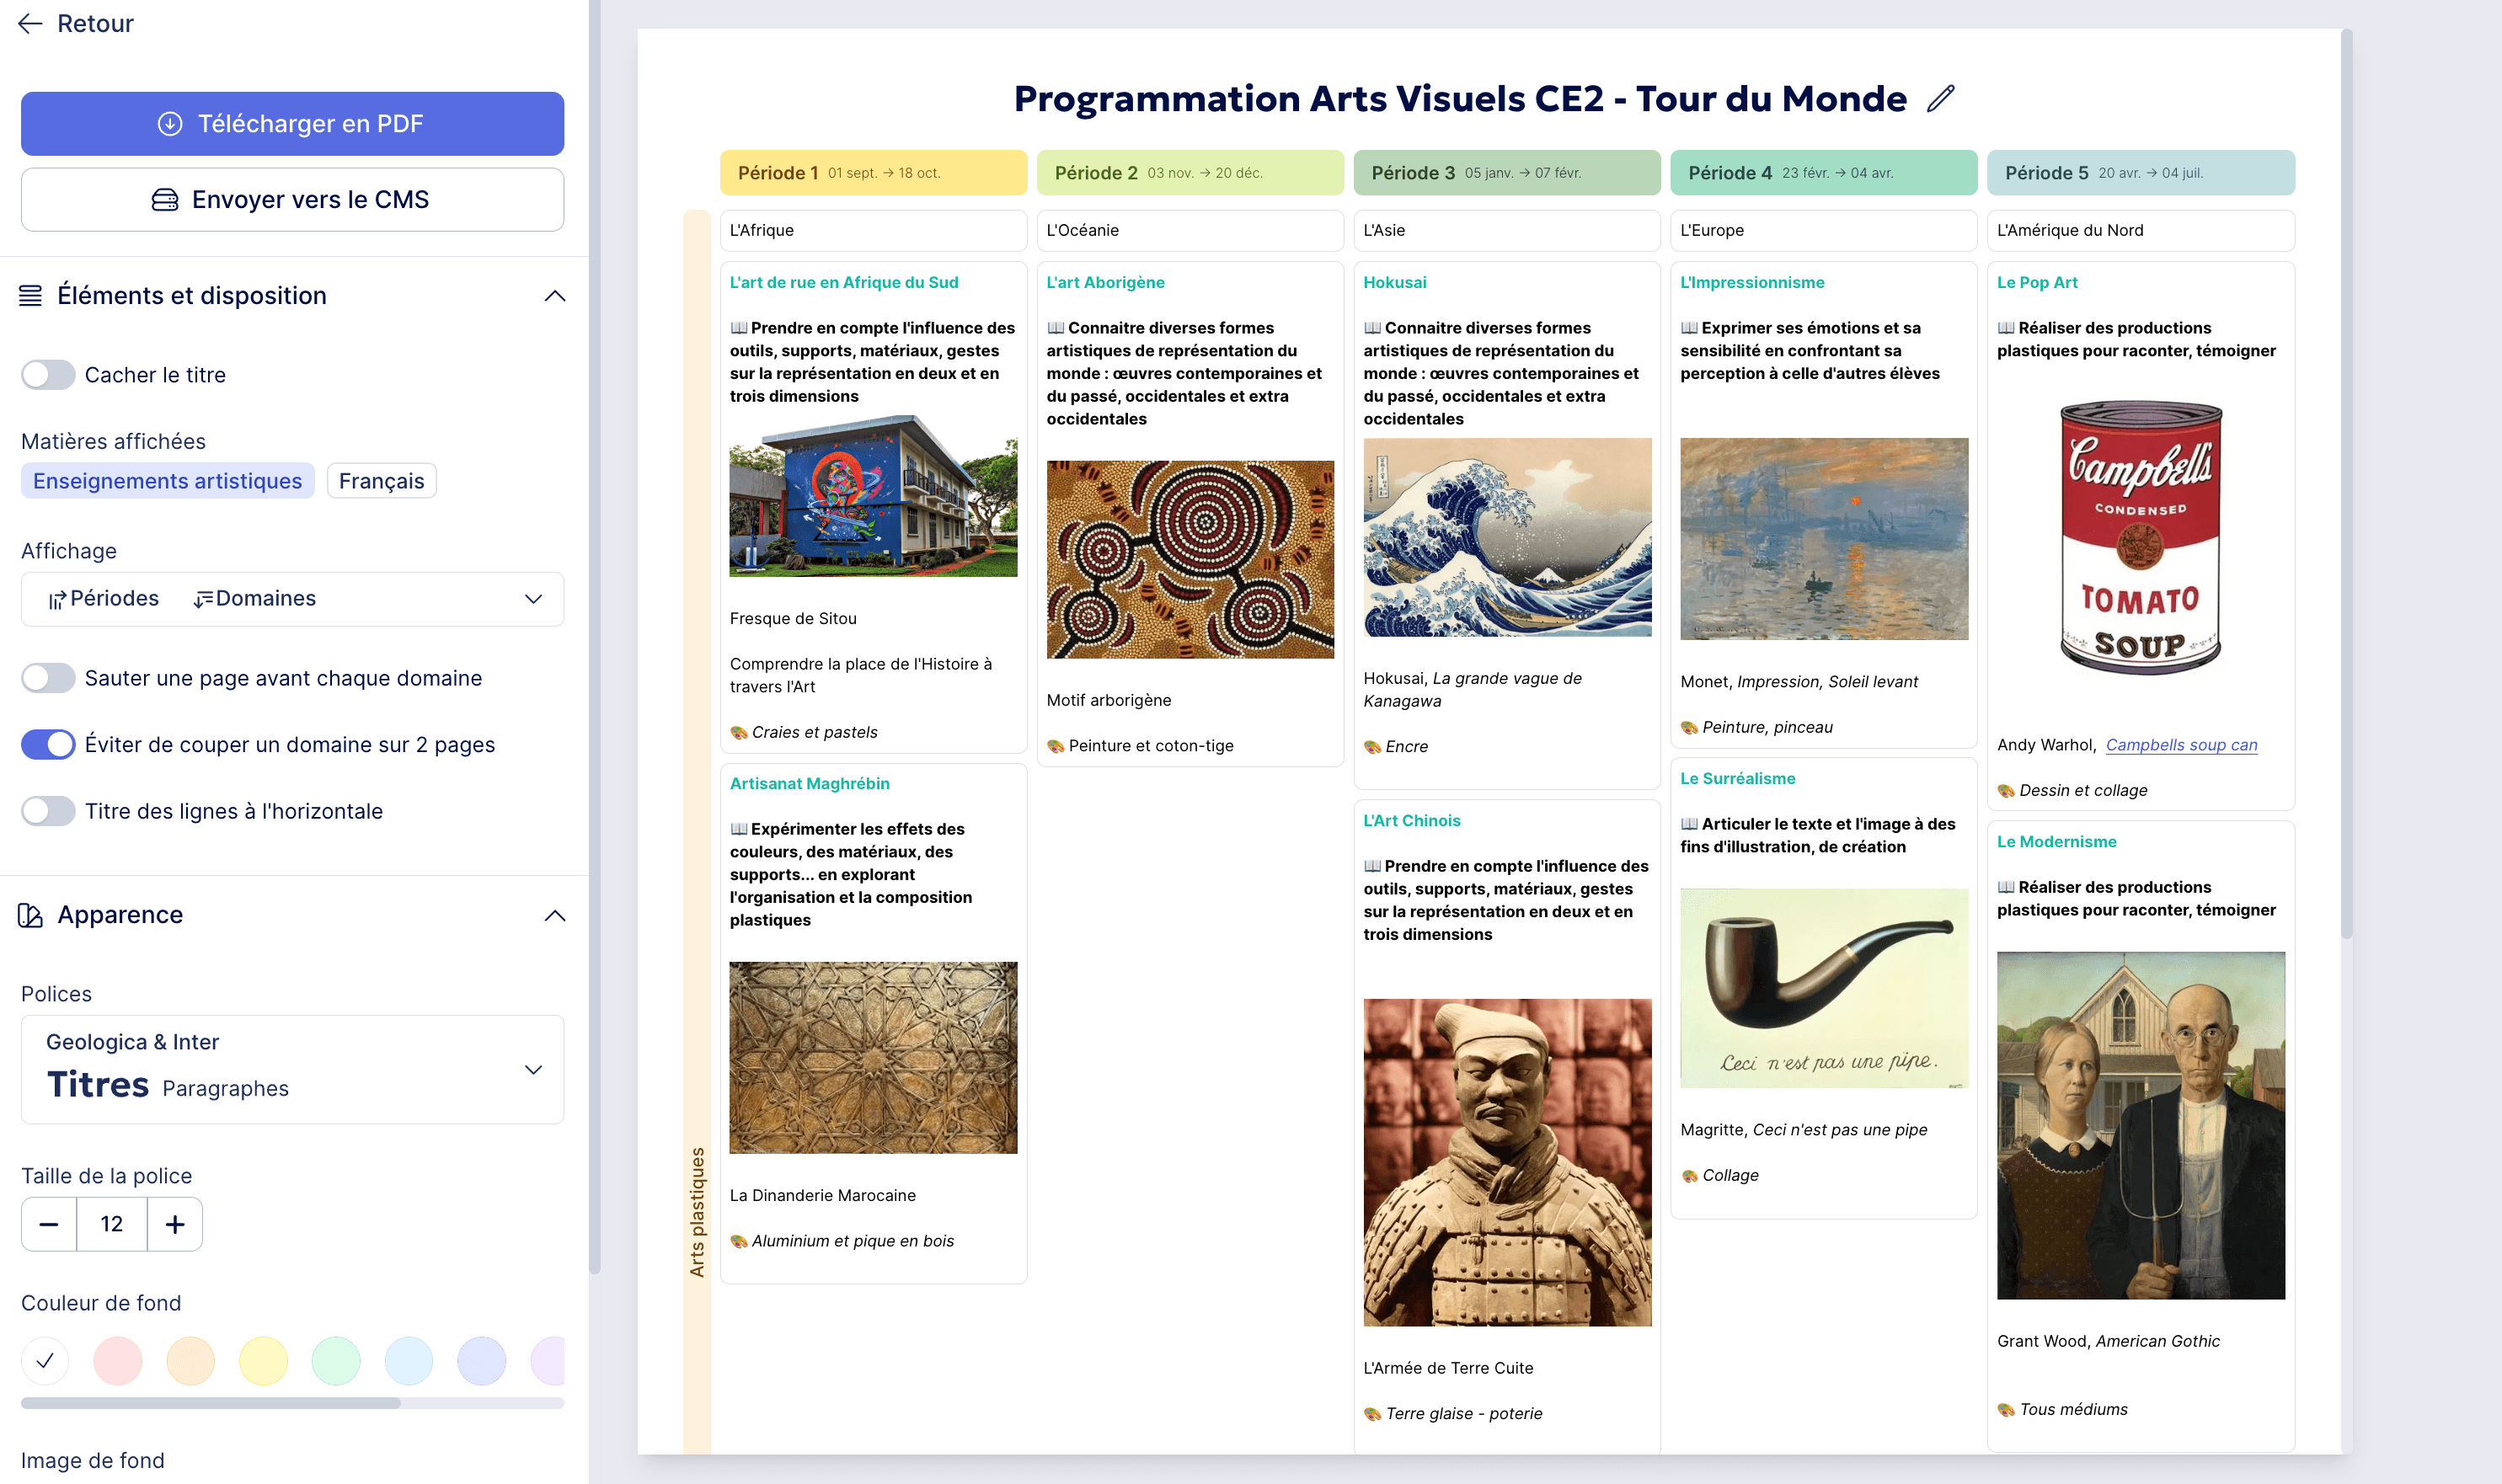Click the book icon in the Hokusai card
This screenshot has height=1484, width=2502.
tap(1372, 328)
